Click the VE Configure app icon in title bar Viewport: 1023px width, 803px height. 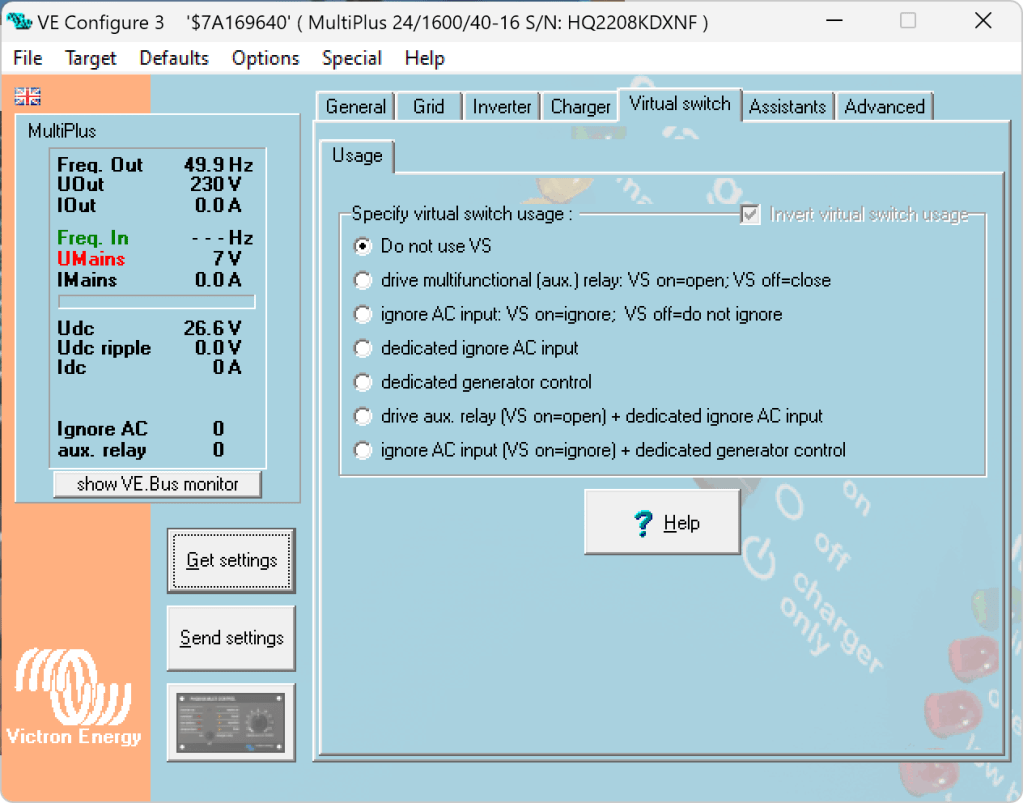[x=19, y=21]
